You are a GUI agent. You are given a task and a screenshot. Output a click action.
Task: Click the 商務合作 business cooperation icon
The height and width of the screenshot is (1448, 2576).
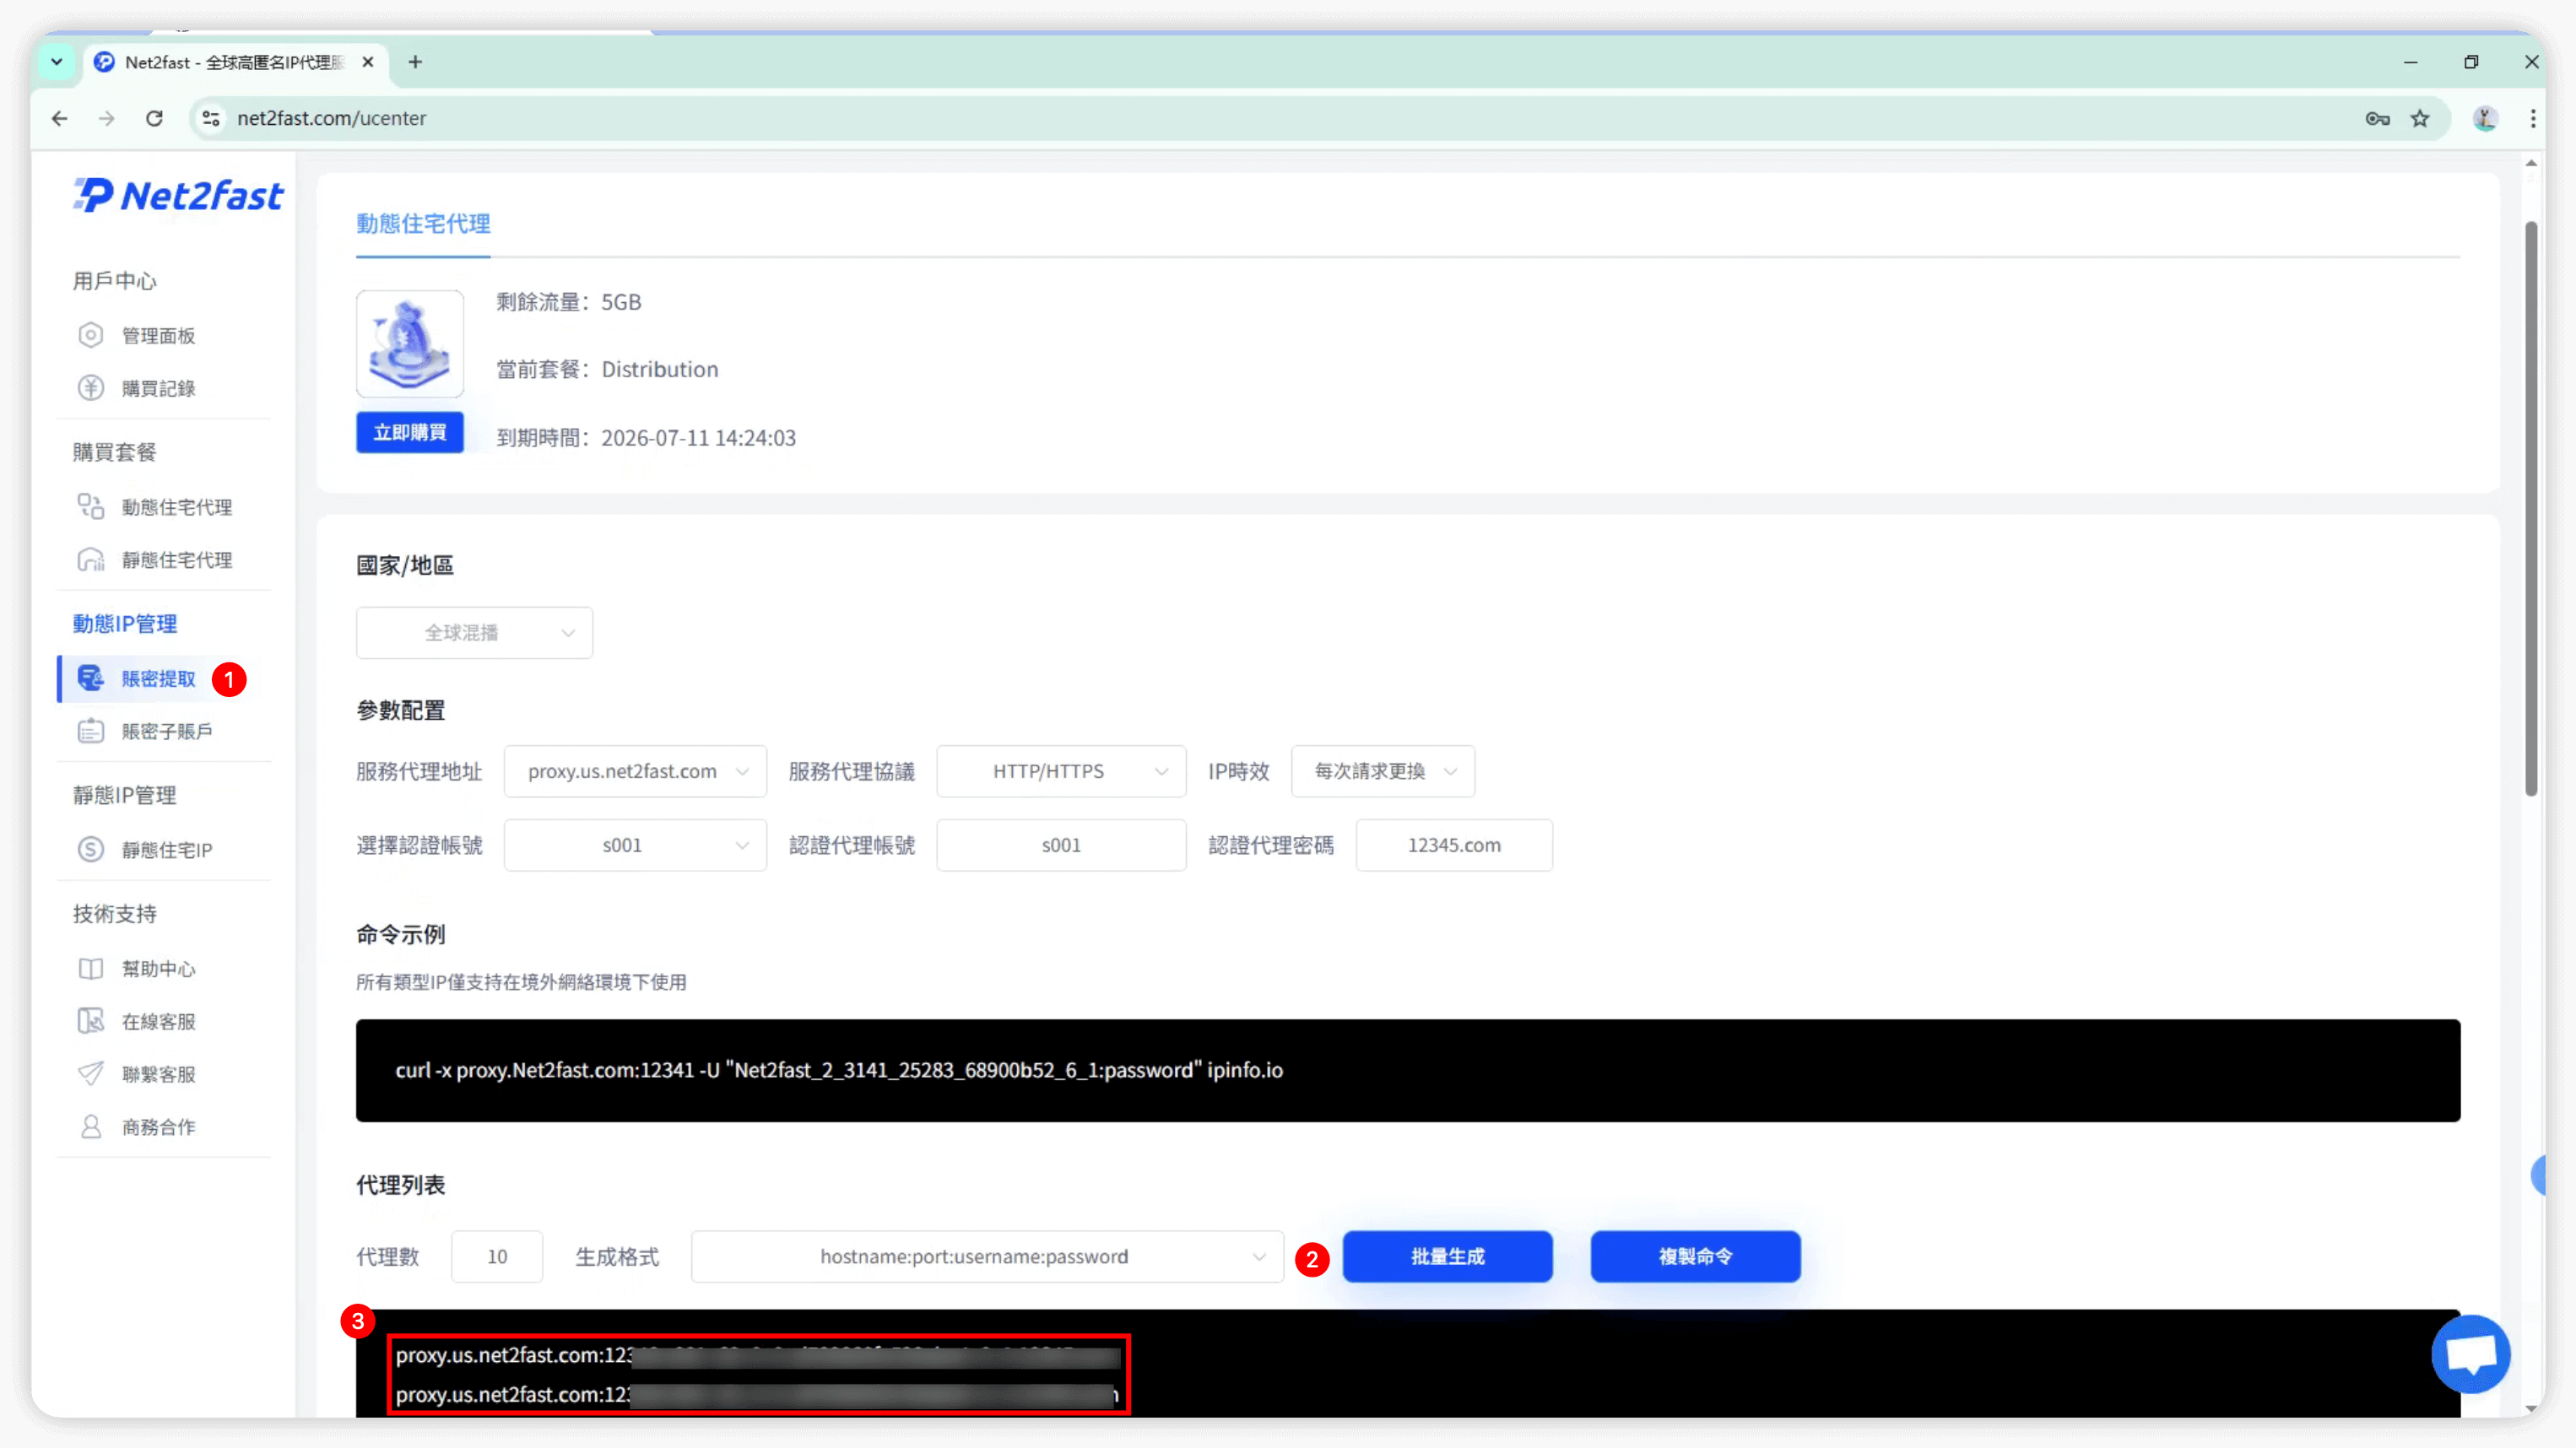click(x=91, y=1127)
